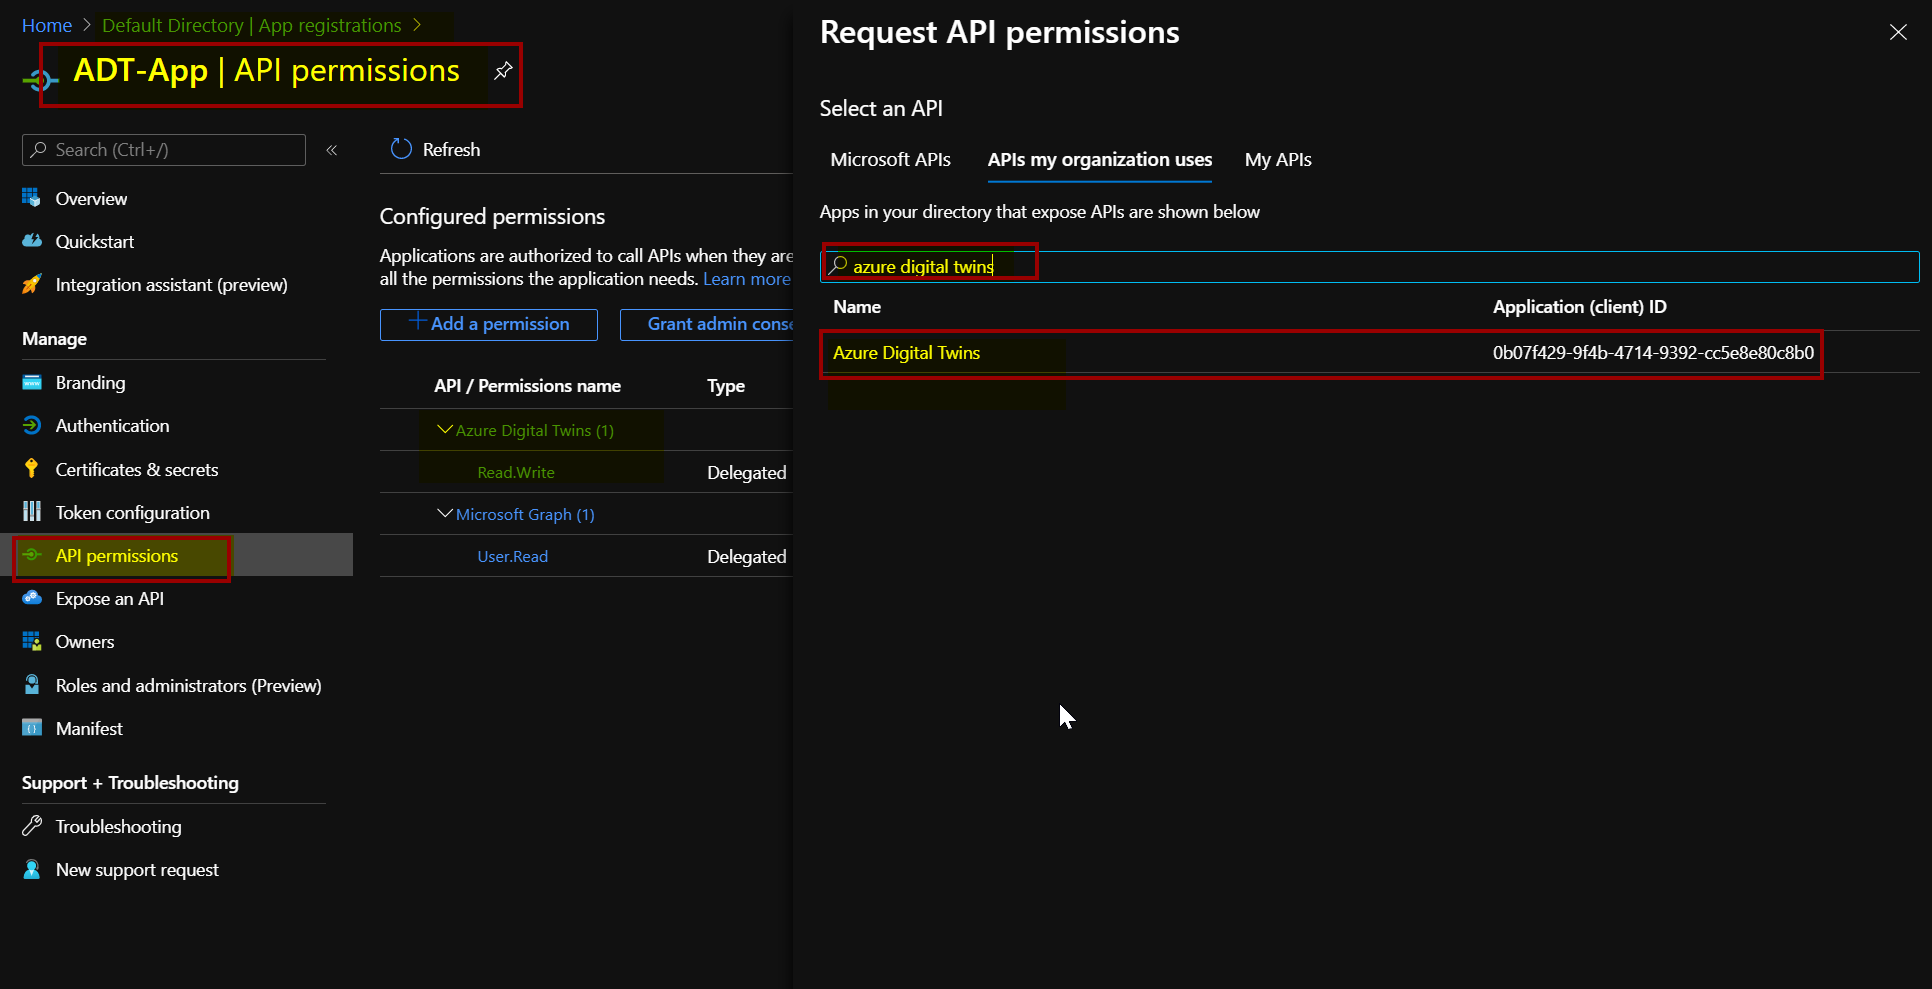
Task: Open New support request
Action: (x=137, y=869)
